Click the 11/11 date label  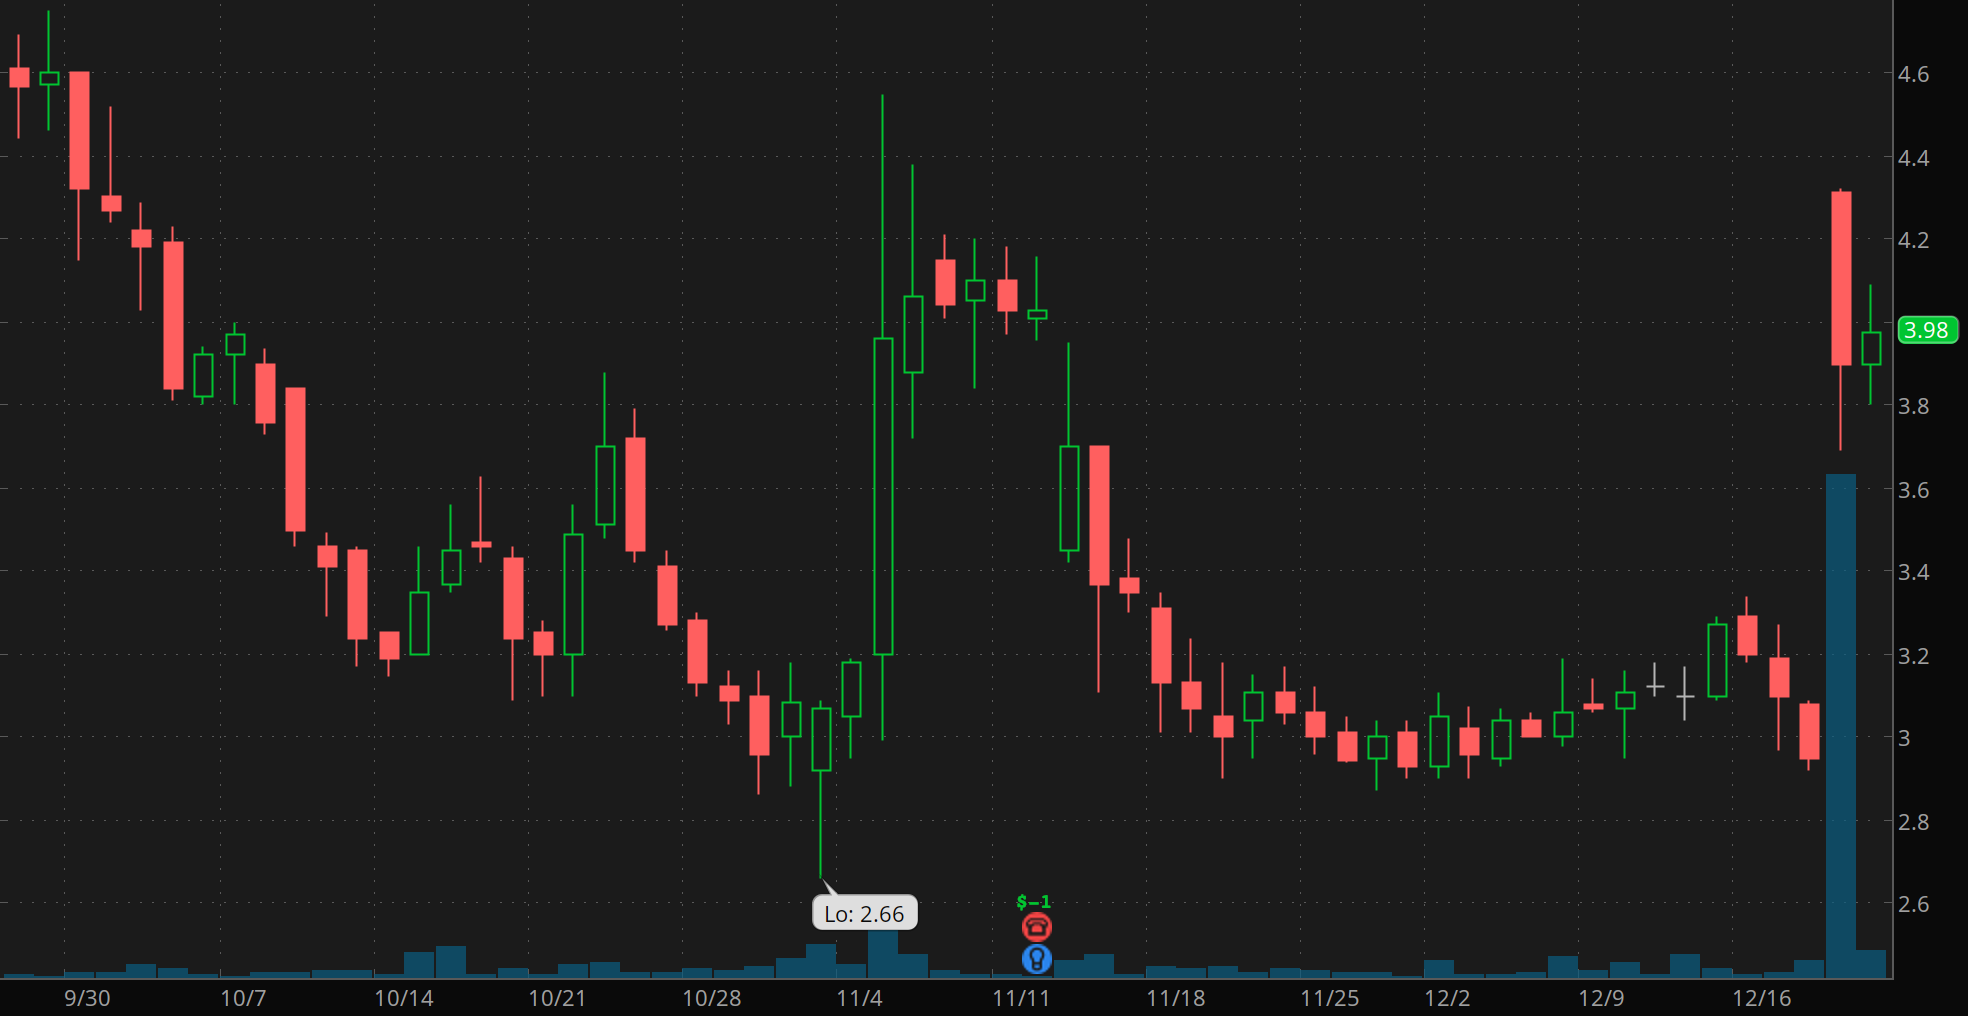tap(1021, 998)
